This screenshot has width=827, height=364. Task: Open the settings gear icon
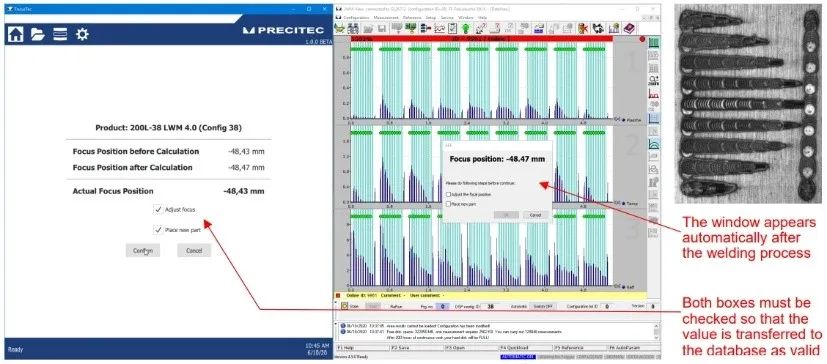click(82, 34)
